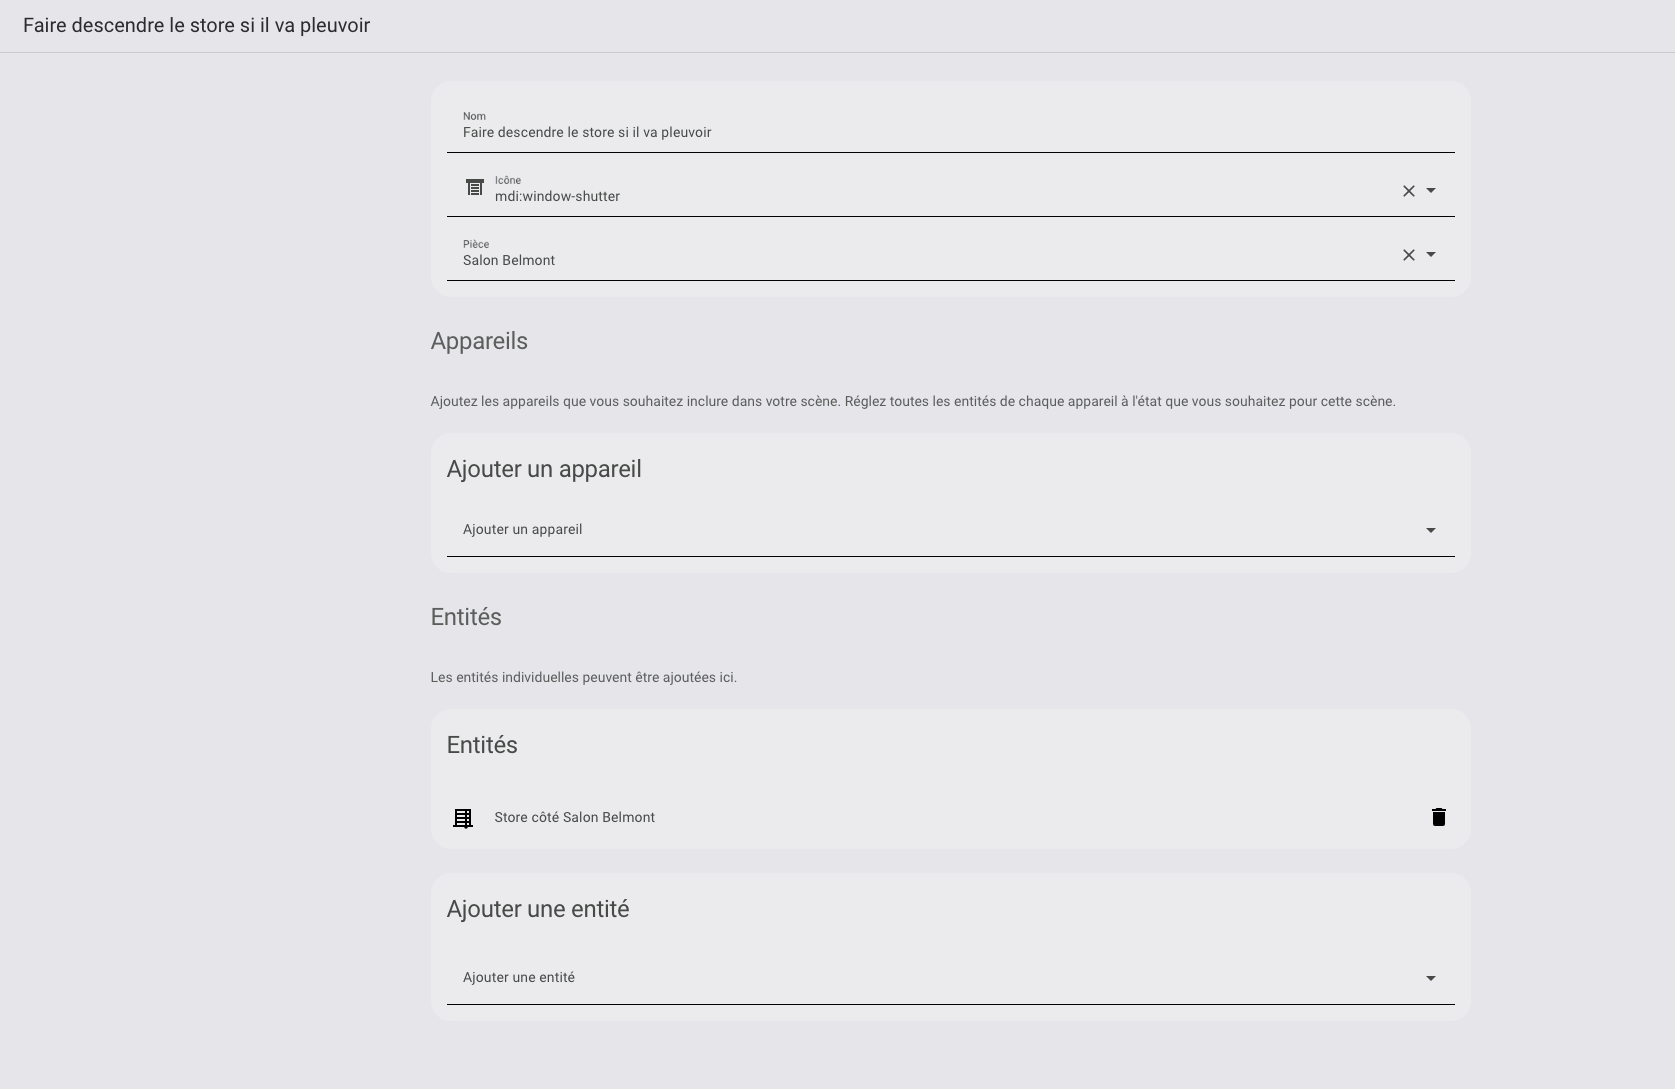Screen dimensions: 1675x1089
Task: Expand the Pièce dropdown arrow
Action: (1431, 255)
